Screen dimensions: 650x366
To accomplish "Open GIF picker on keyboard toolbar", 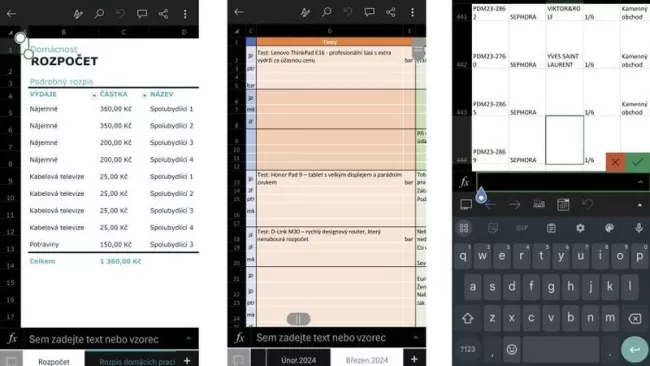I will (522, 228).
